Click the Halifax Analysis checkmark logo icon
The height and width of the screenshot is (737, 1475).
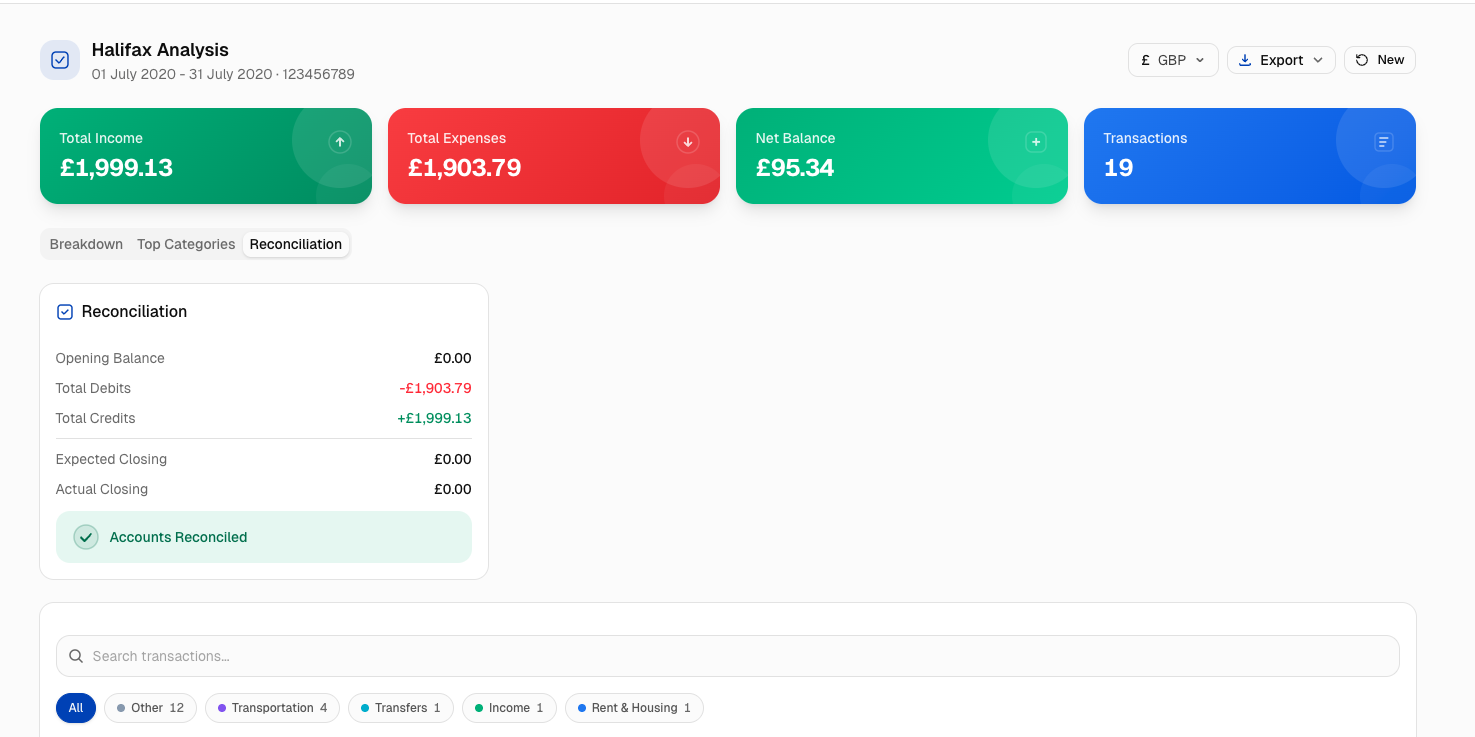[x=60, y=60]
